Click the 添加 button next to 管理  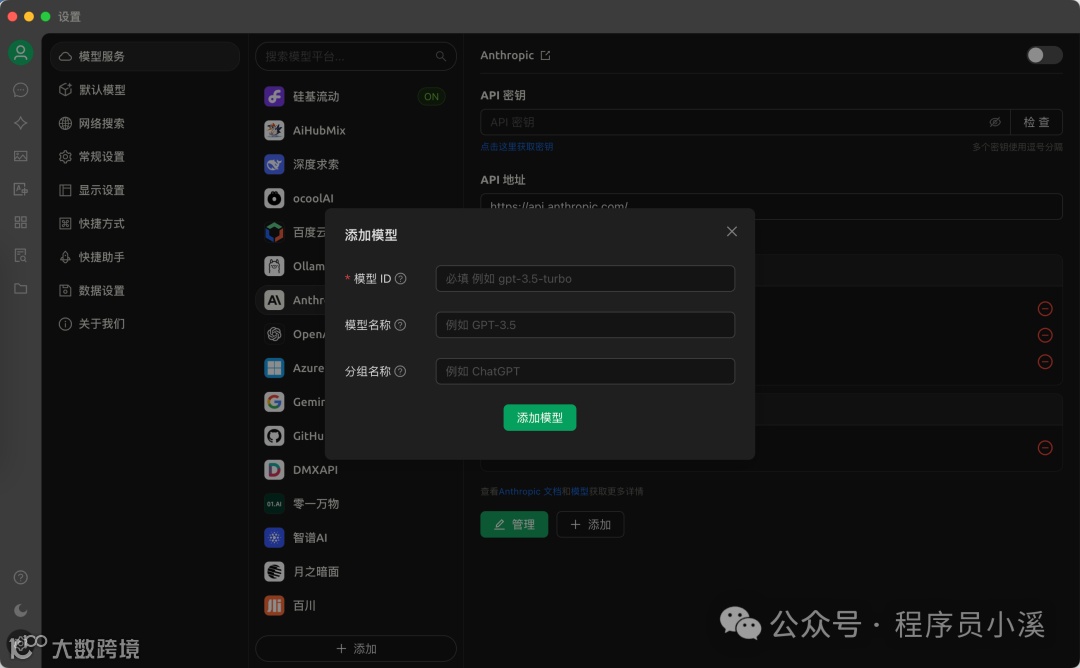click(590, 524)
